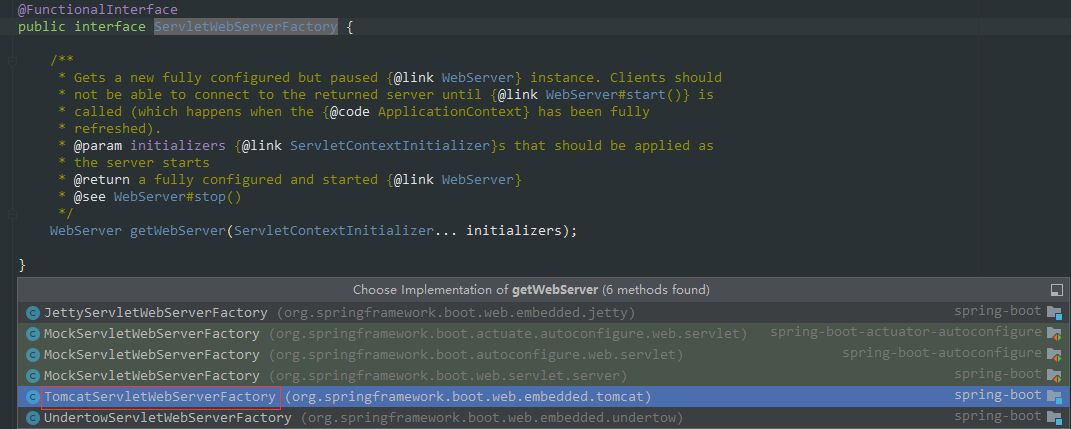
Task: Collapse the Javadoc comment at its closing fold marker
Action: click(x=12, y=214)
